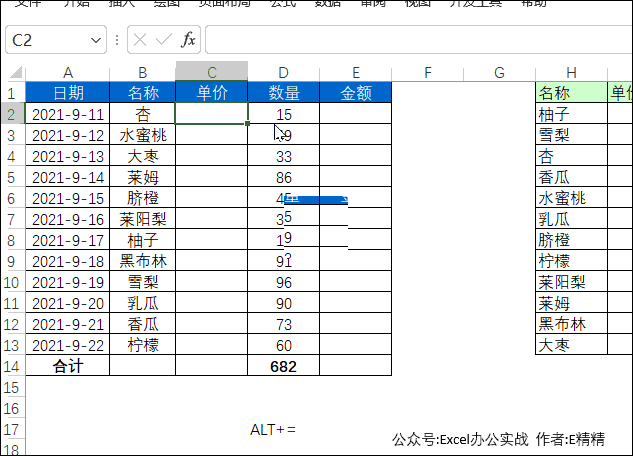Click date cell 2021-9-11
Screen dimensions: 633x456
coord(67,114)
